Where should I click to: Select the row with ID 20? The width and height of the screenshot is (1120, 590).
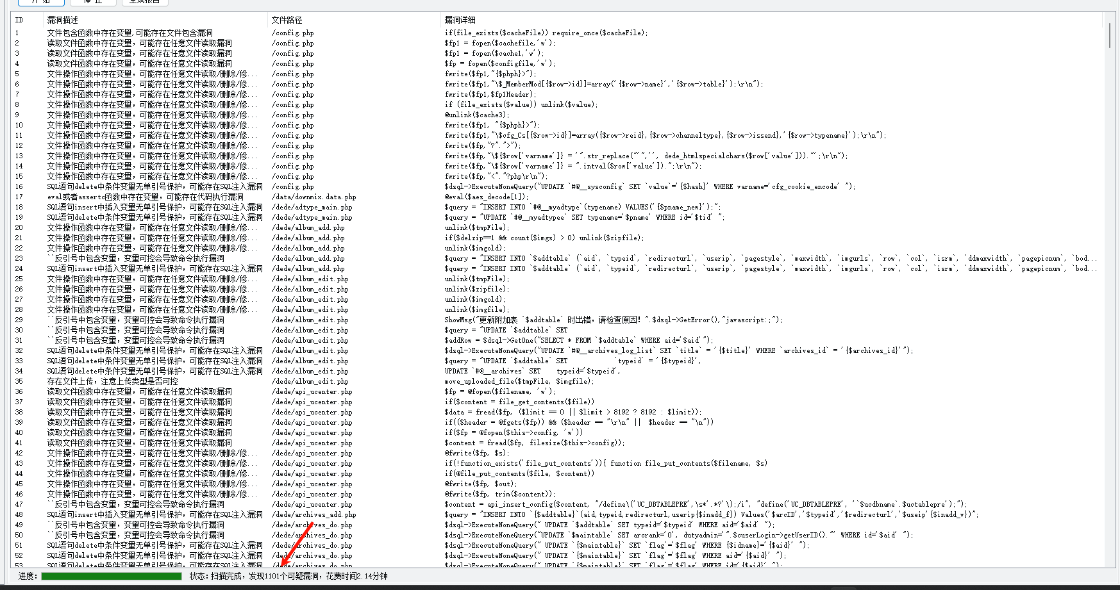click(x=557, y=227)
